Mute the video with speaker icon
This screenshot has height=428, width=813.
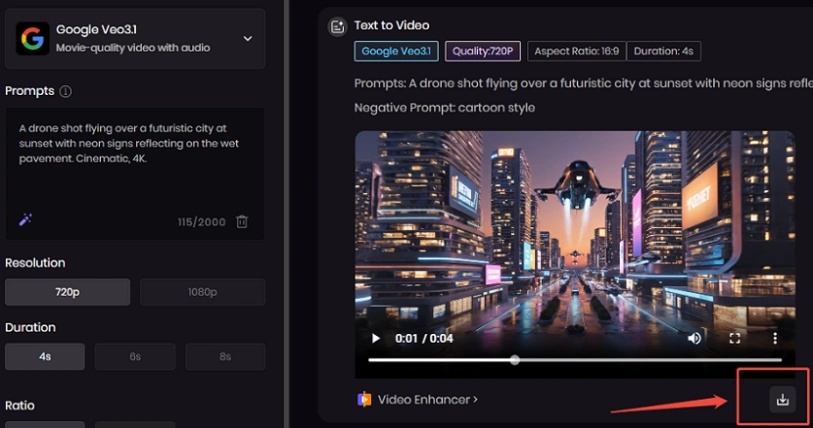click(x=694, y=338)
